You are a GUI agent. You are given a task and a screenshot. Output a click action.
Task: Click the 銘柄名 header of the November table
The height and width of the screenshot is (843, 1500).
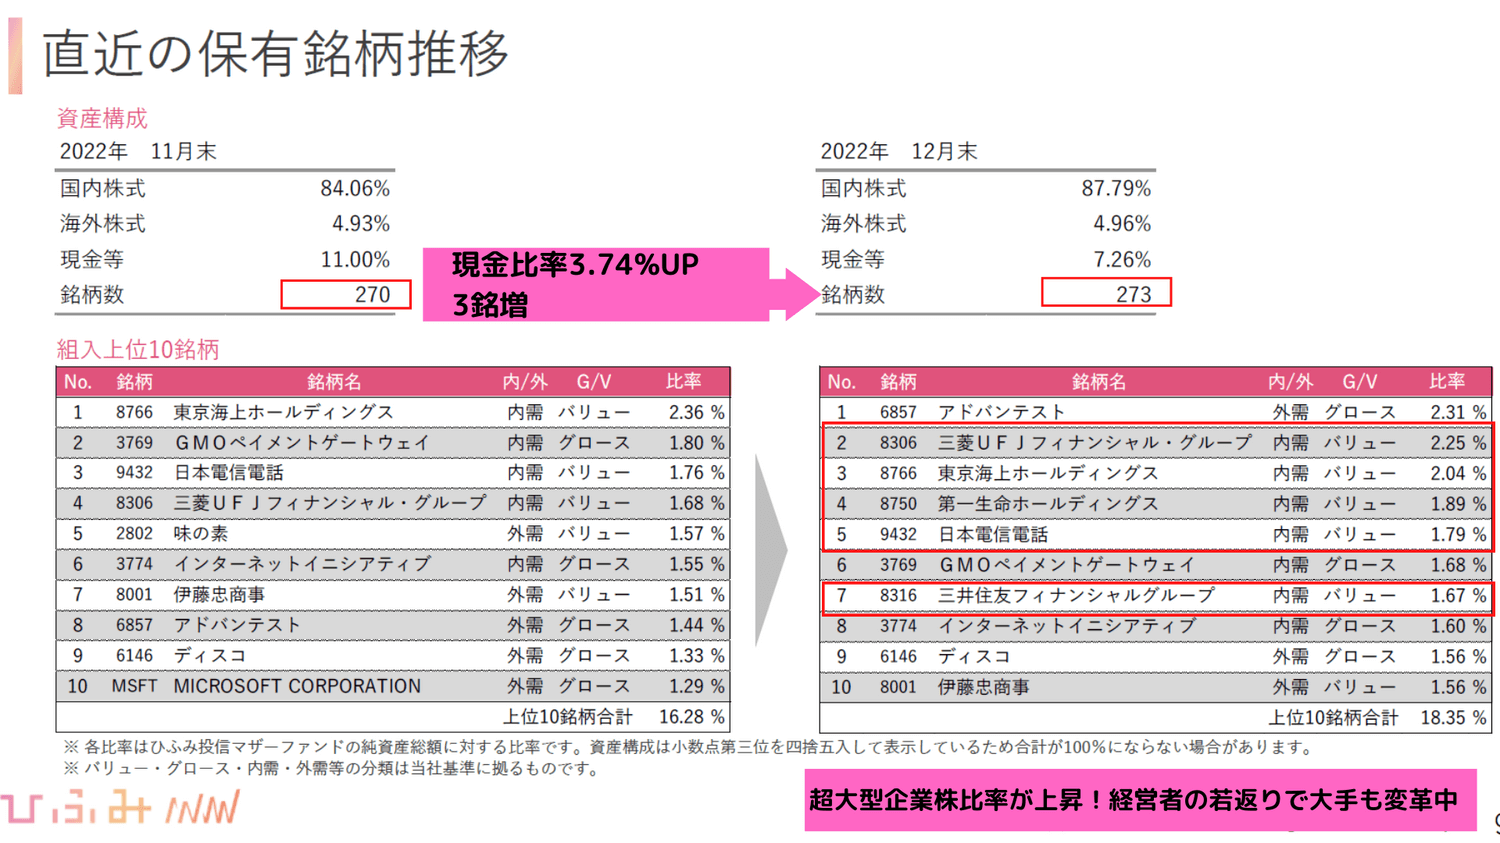tap(334, 382)
